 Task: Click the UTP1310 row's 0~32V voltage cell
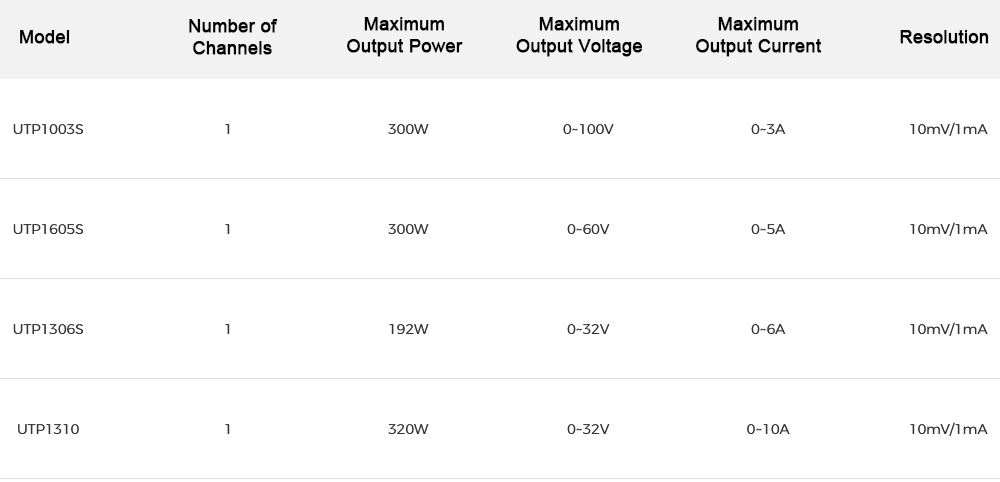click(588, 429)
